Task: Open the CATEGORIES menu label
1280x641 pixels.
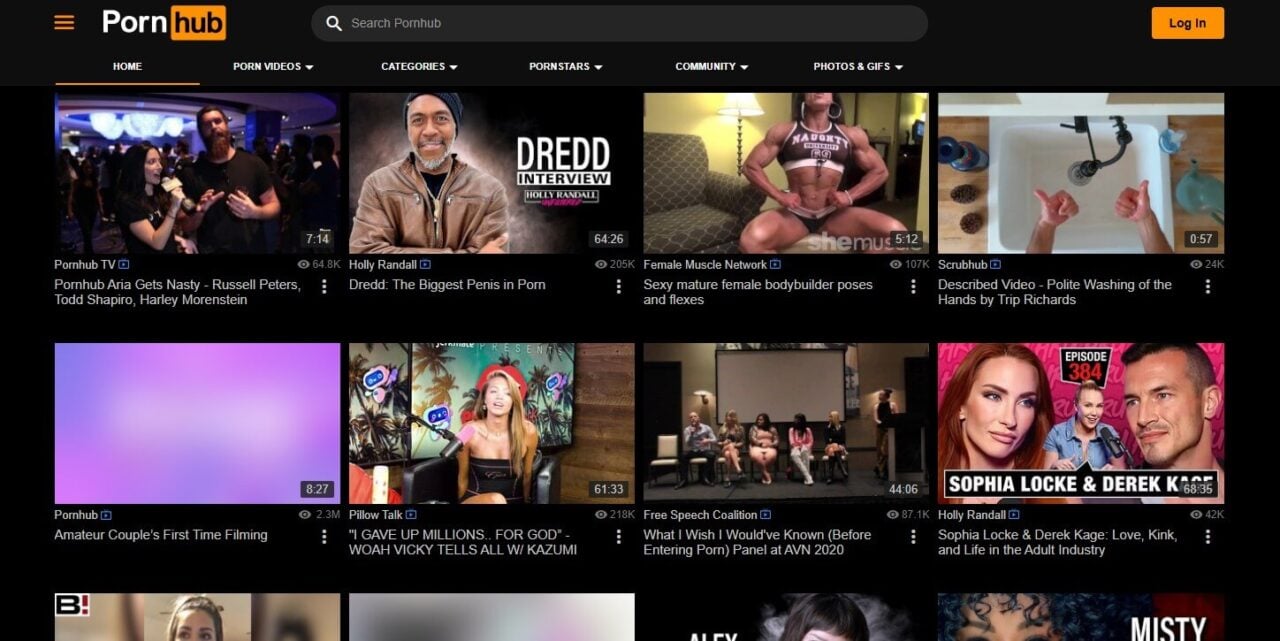Action: click(413, 66)
